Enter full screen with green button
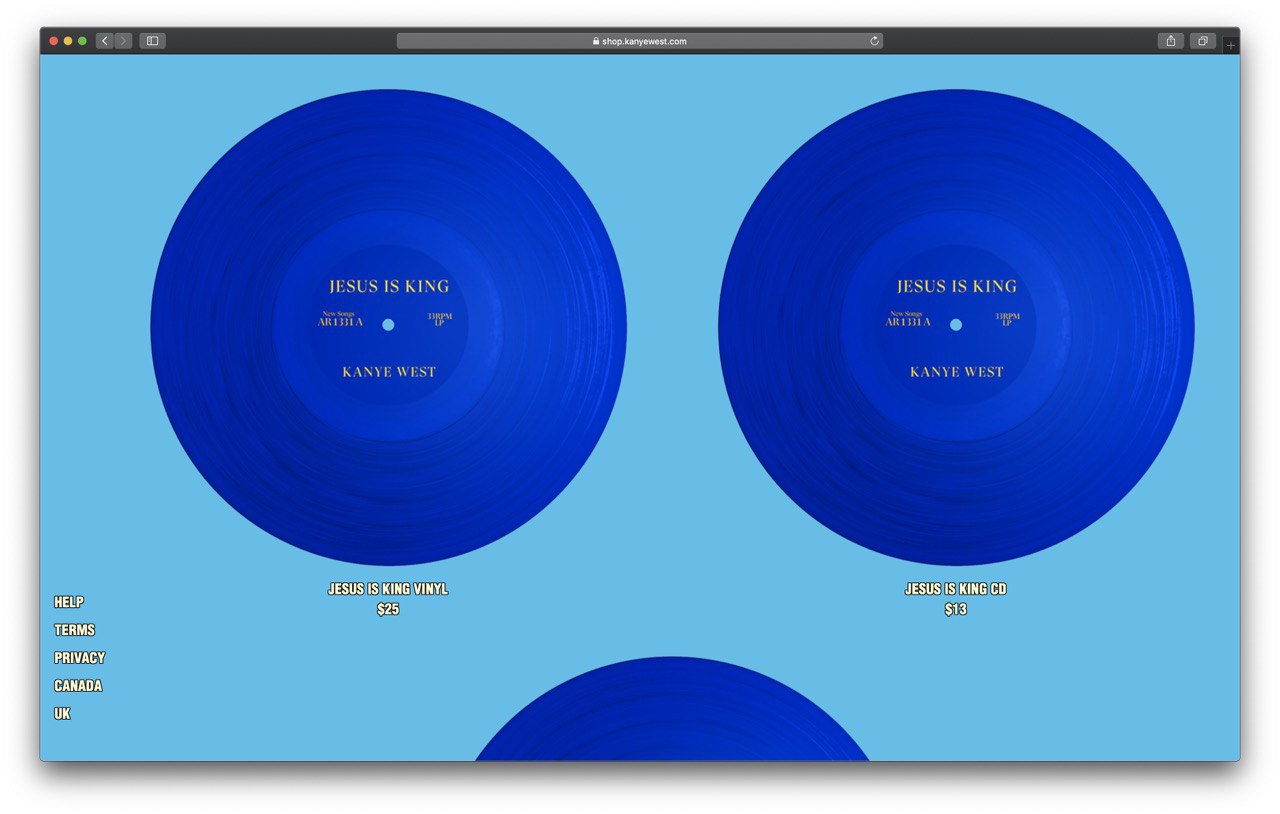 pos(82,41)
